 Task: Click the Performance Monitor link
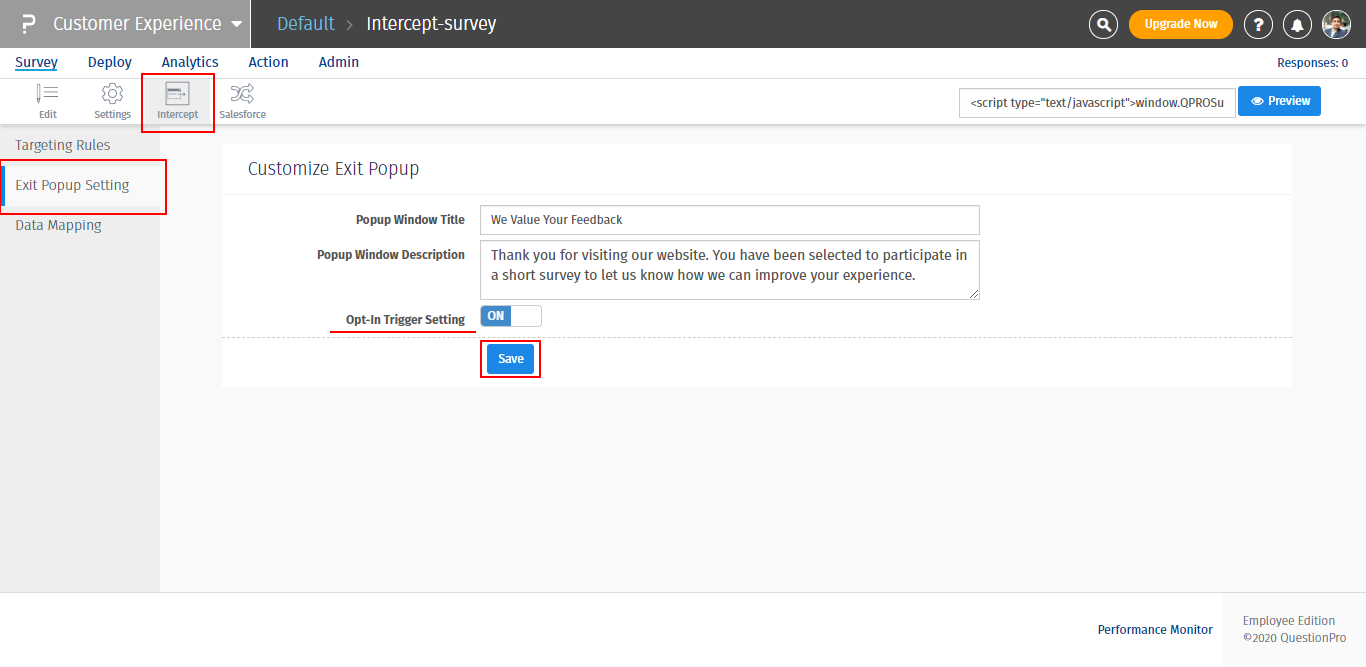(x=1155, y=629)
